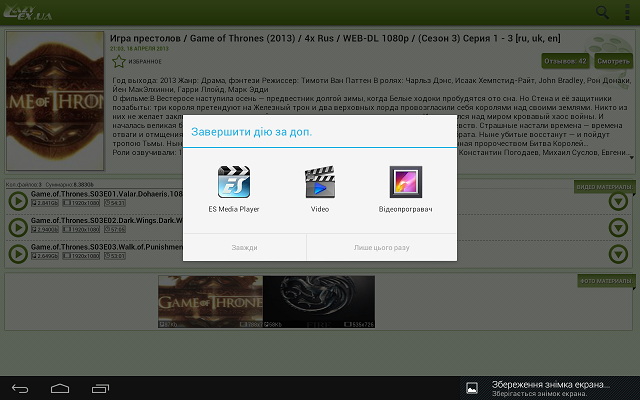
Task: Open Game of Thrones logo photo thumbnail
Action: (211, 302)
